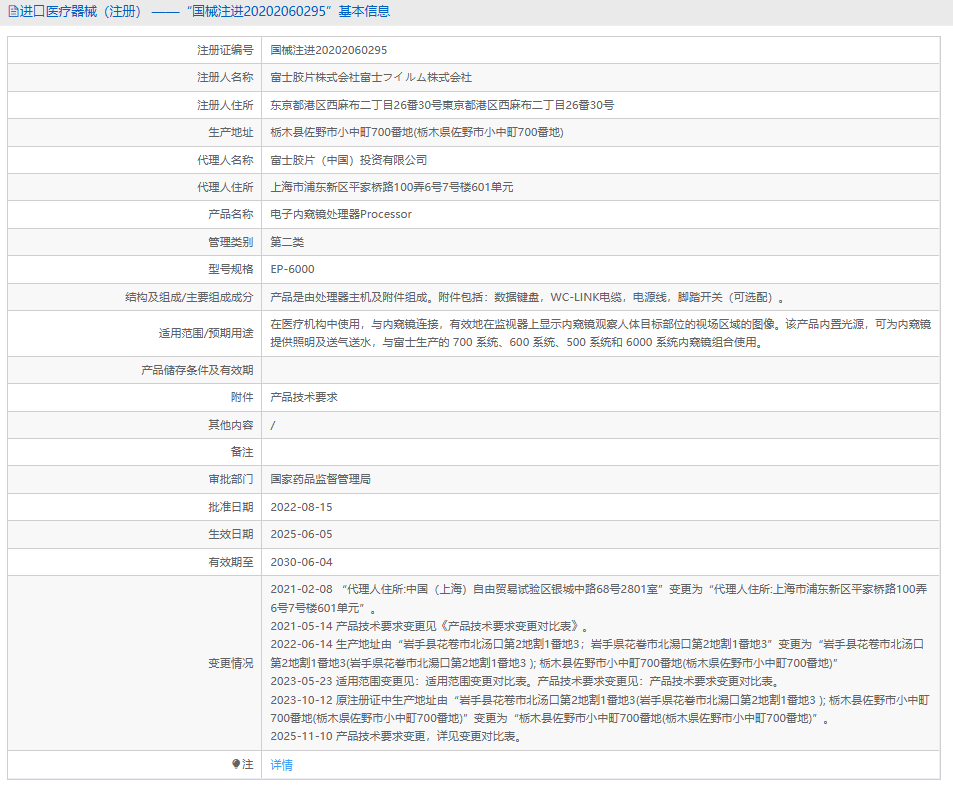Select product name 电子内窥镜处理器Processor

pos(341,214)
